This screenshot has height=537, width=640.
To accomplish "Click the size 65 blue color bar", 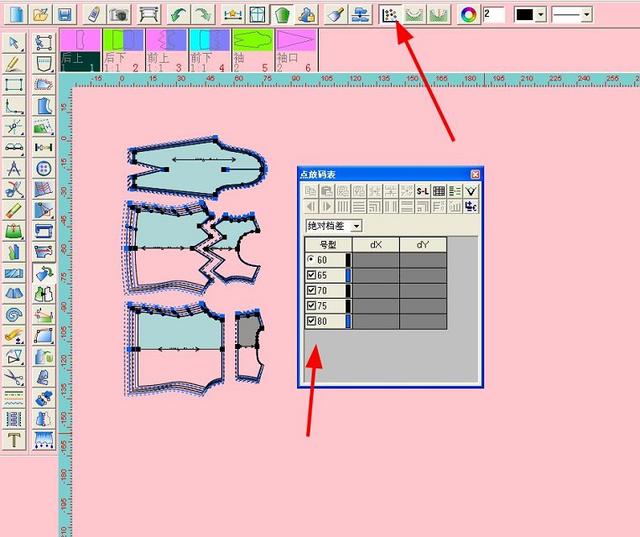I will [348, 275].
